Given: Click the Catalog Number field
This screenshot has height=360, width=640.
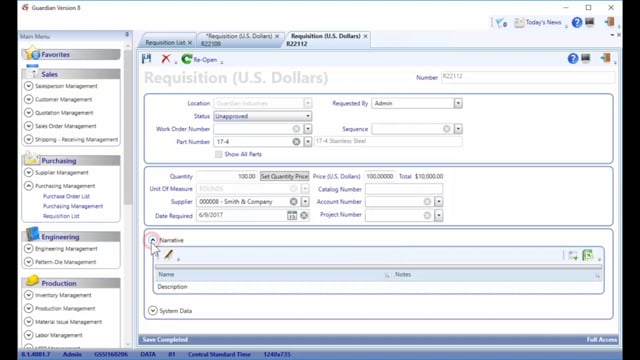Looking at the screenshot, I should click(x=404, y=189).
